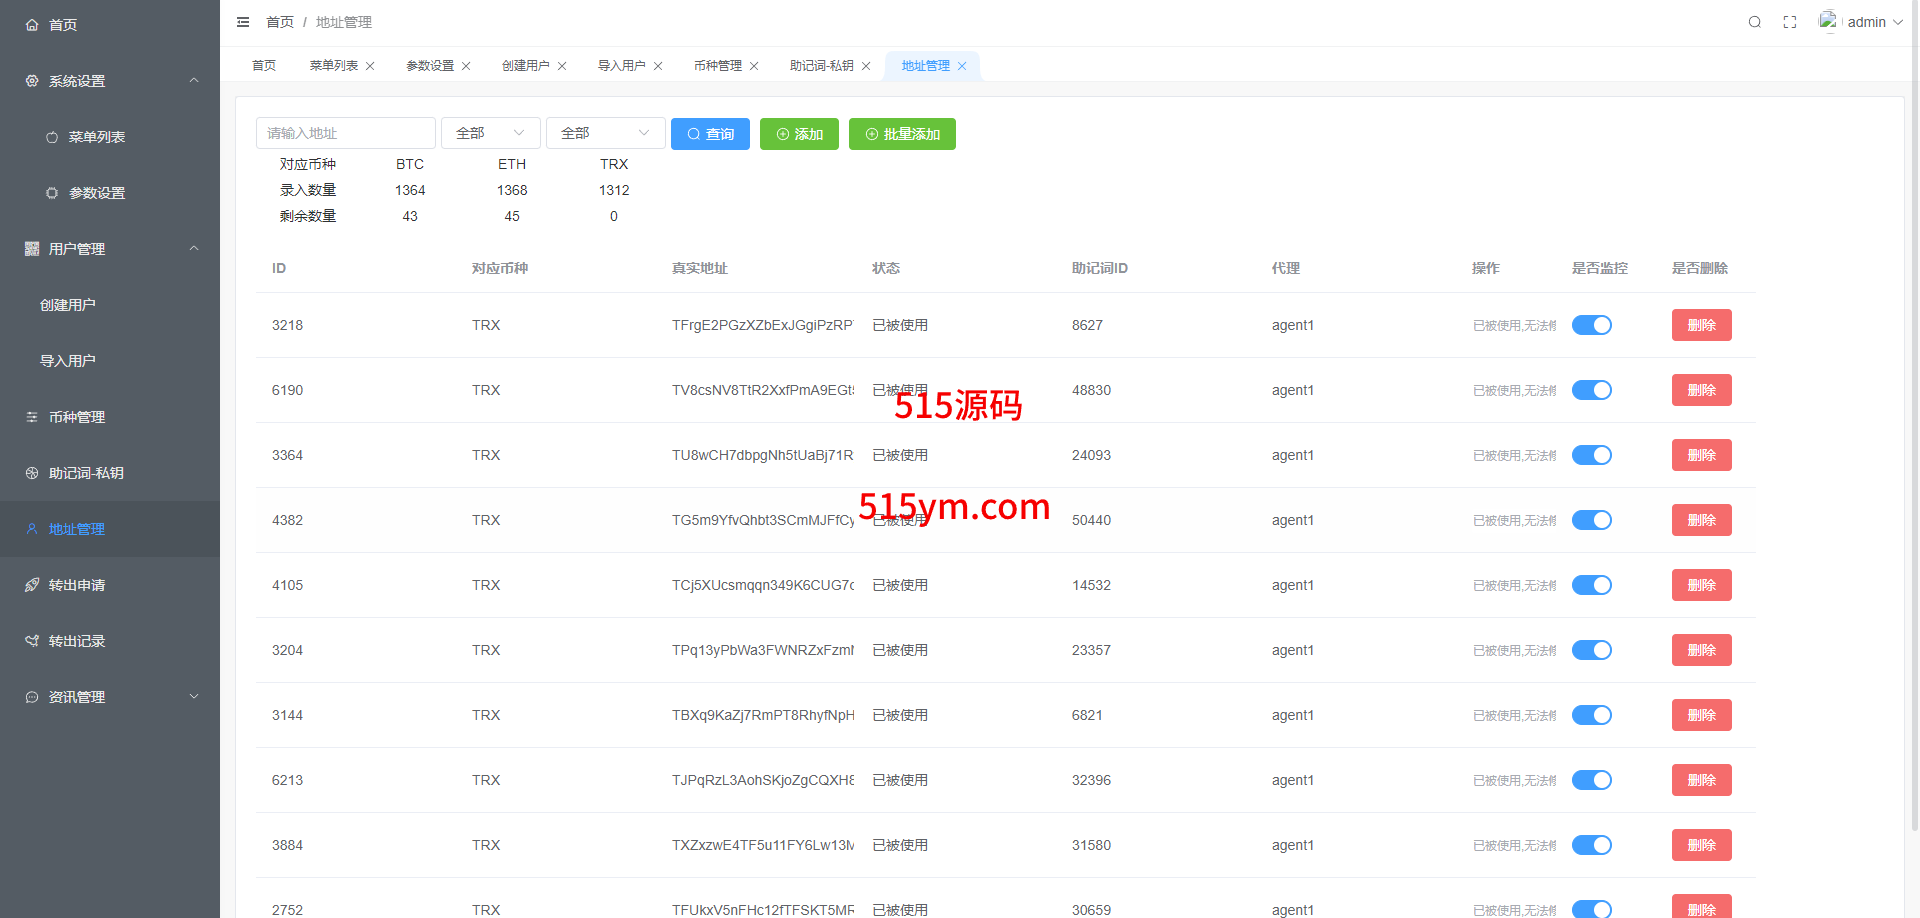The width and height of the screenshot is (1920, 918).
Task: Turn off monitoring for ID 6213
Action: click(1591, 780)
